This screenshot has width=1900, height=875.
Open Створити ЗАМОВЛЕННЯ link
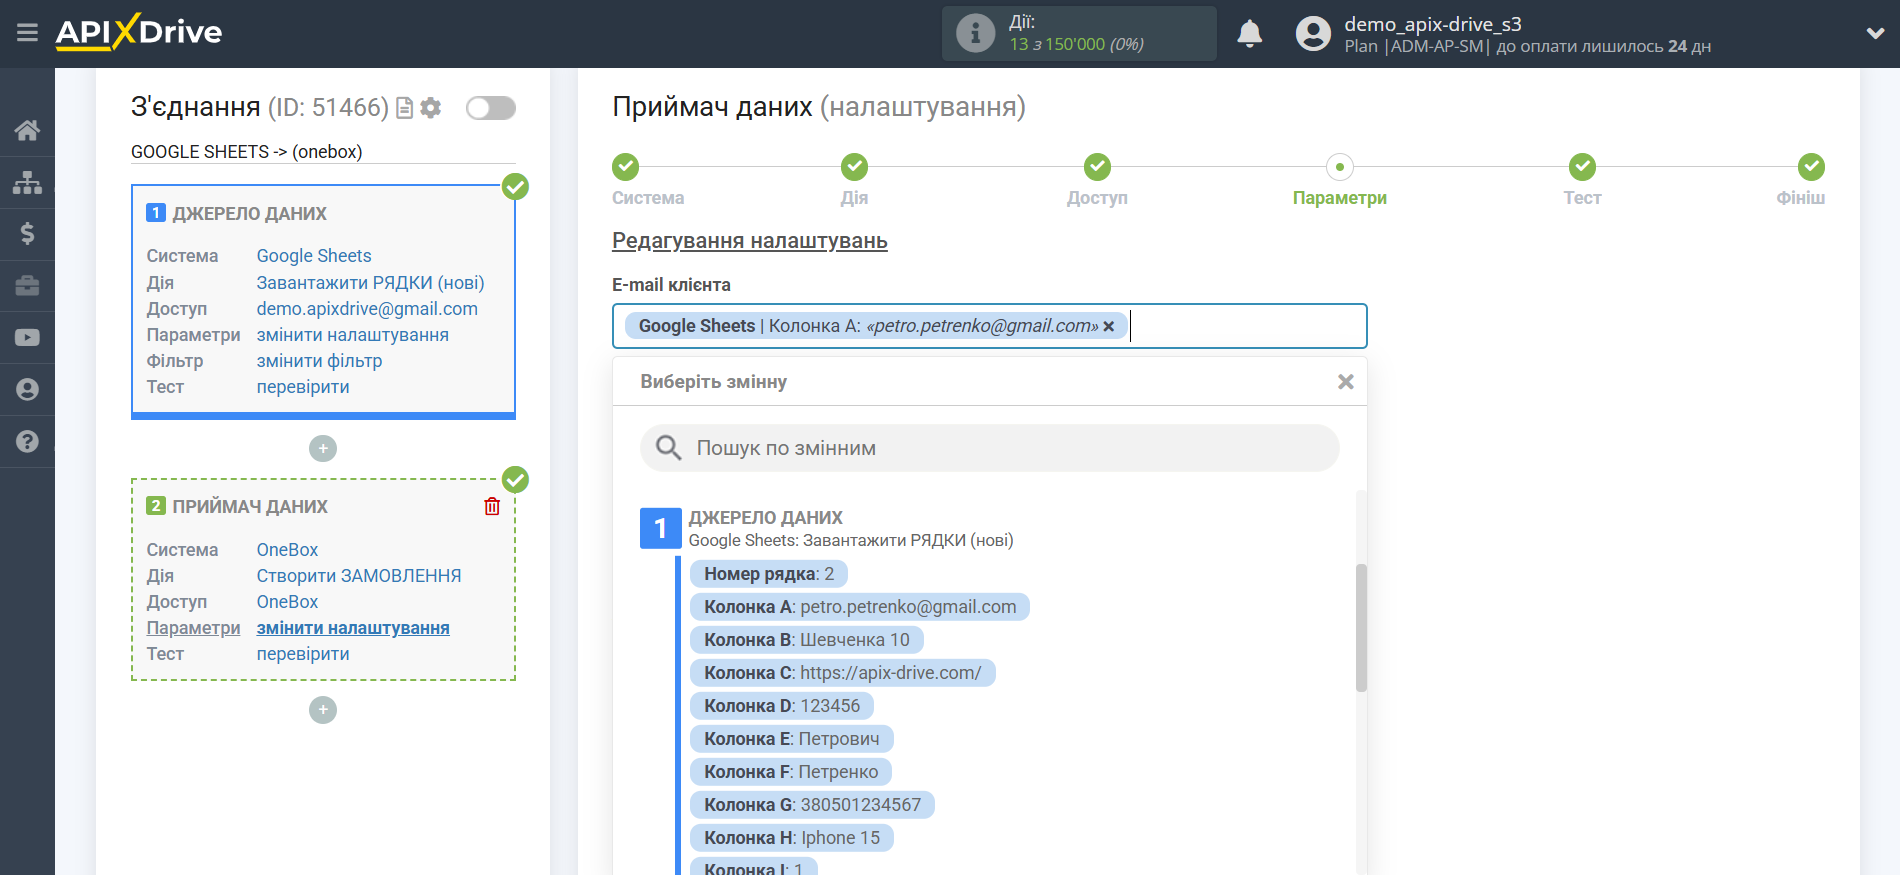point(359,576)
